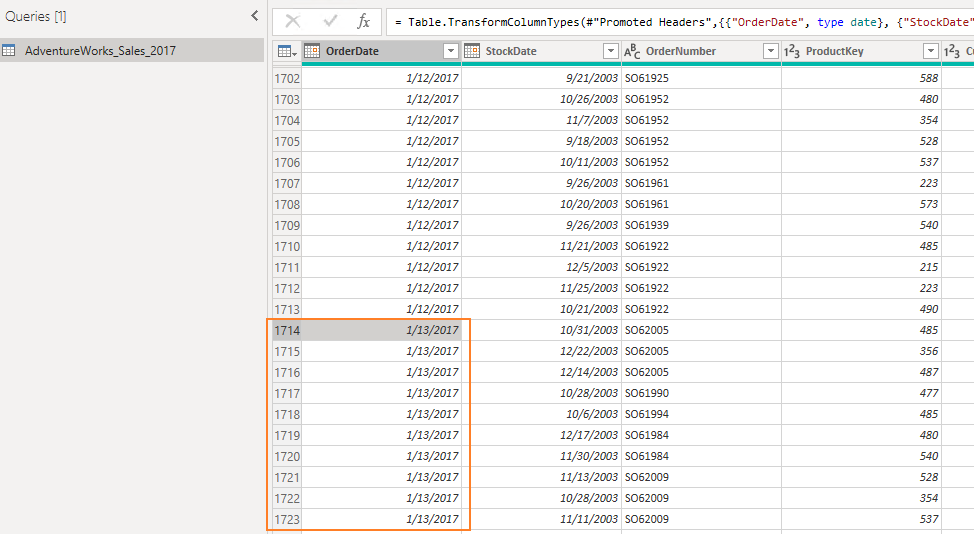Click the date type icon on OrderDate column
The image size is (974, 534).
pos(312,51)
